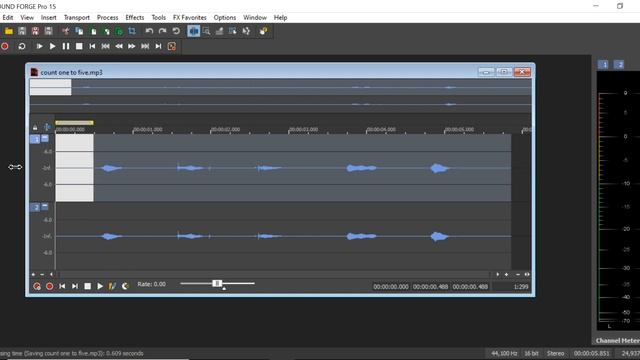Collapse channel 2 with its minimize button
Image resolution: width=640 pixels, height=360 pixels.
(x=45, y=206)
